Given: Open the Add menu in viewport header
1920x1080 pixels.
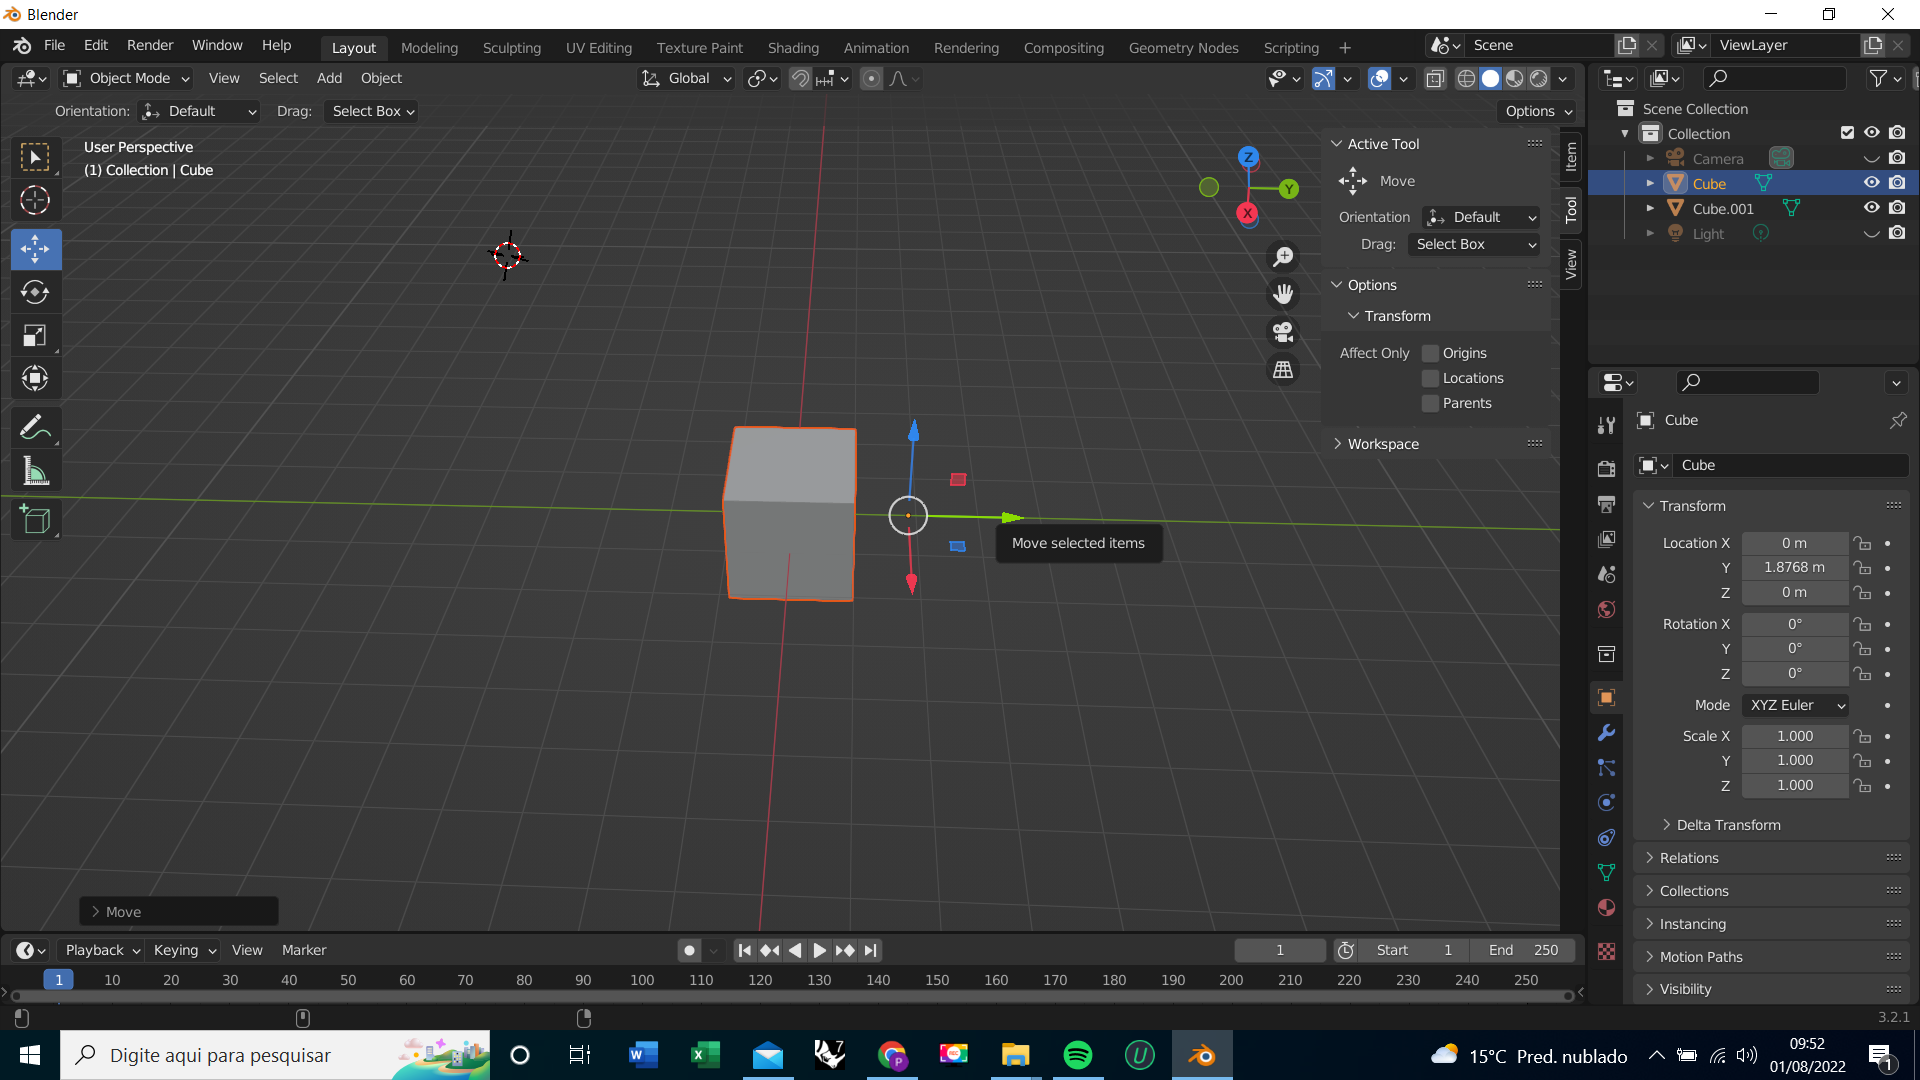Looking at the screenshot, I should pyautogui.click(x=329, y=78).
